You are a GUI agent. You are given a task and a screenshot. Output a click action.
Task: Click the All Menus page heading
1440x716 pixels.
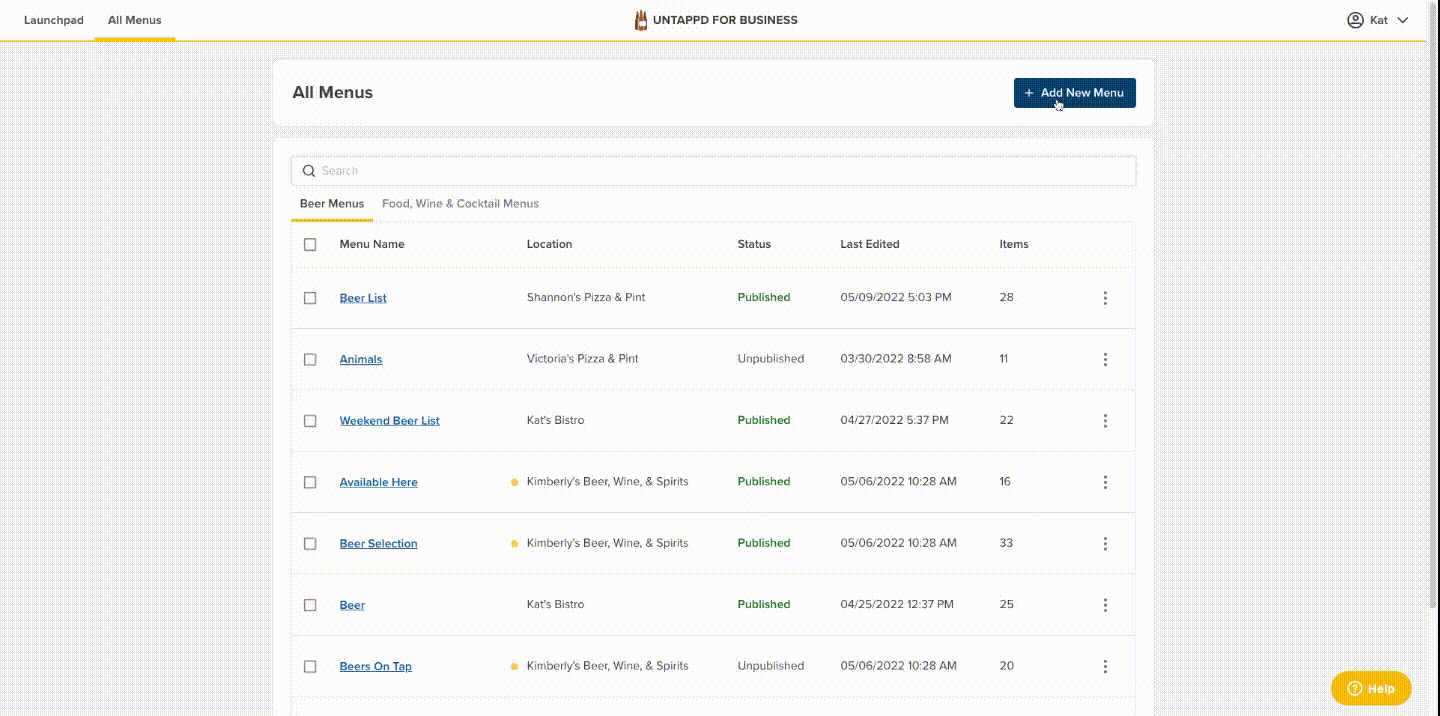coord(332,93)
